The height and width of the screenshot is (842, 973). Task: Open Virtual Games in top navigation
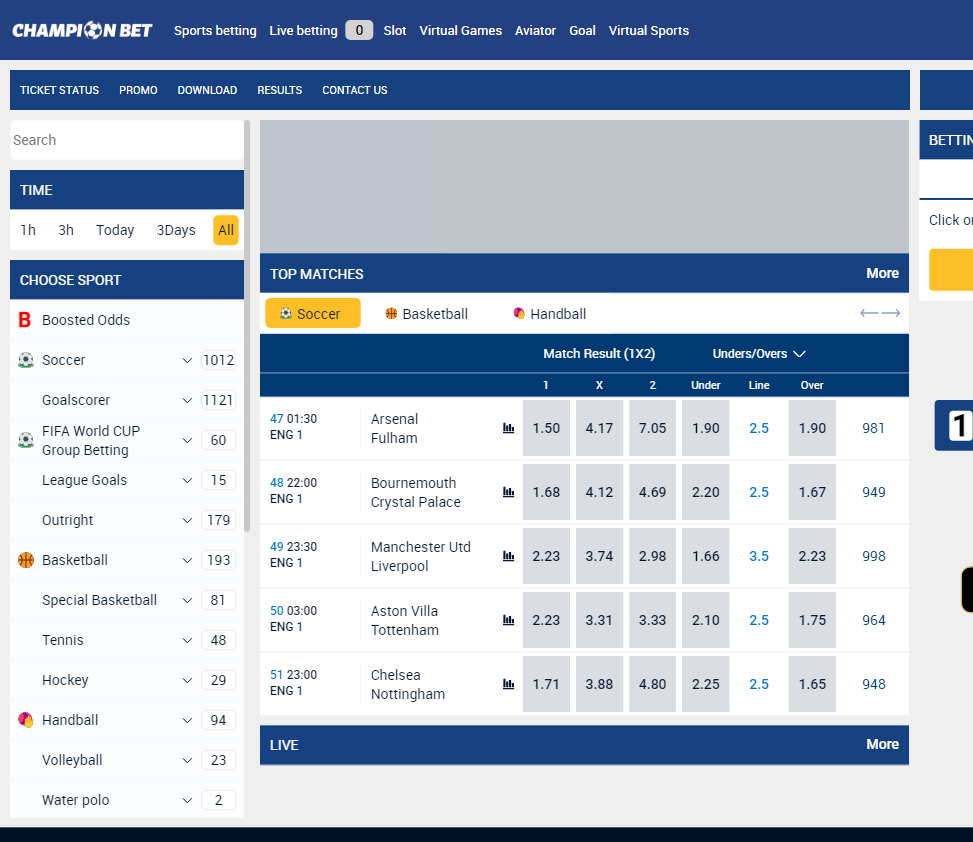[460, 30]
